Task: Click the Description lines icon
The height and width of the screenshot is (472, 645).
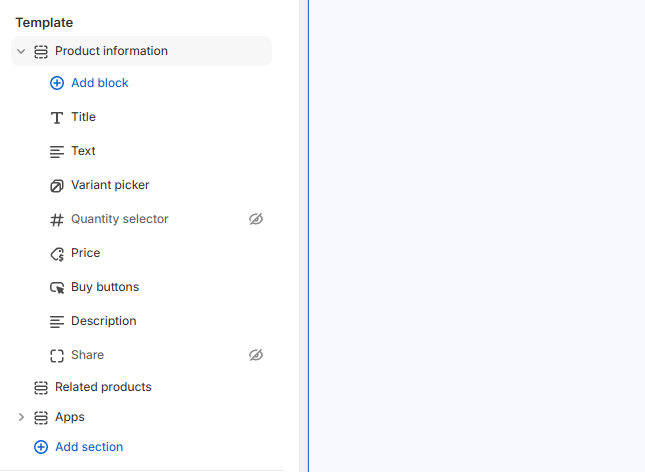Action: coord(57,321)
